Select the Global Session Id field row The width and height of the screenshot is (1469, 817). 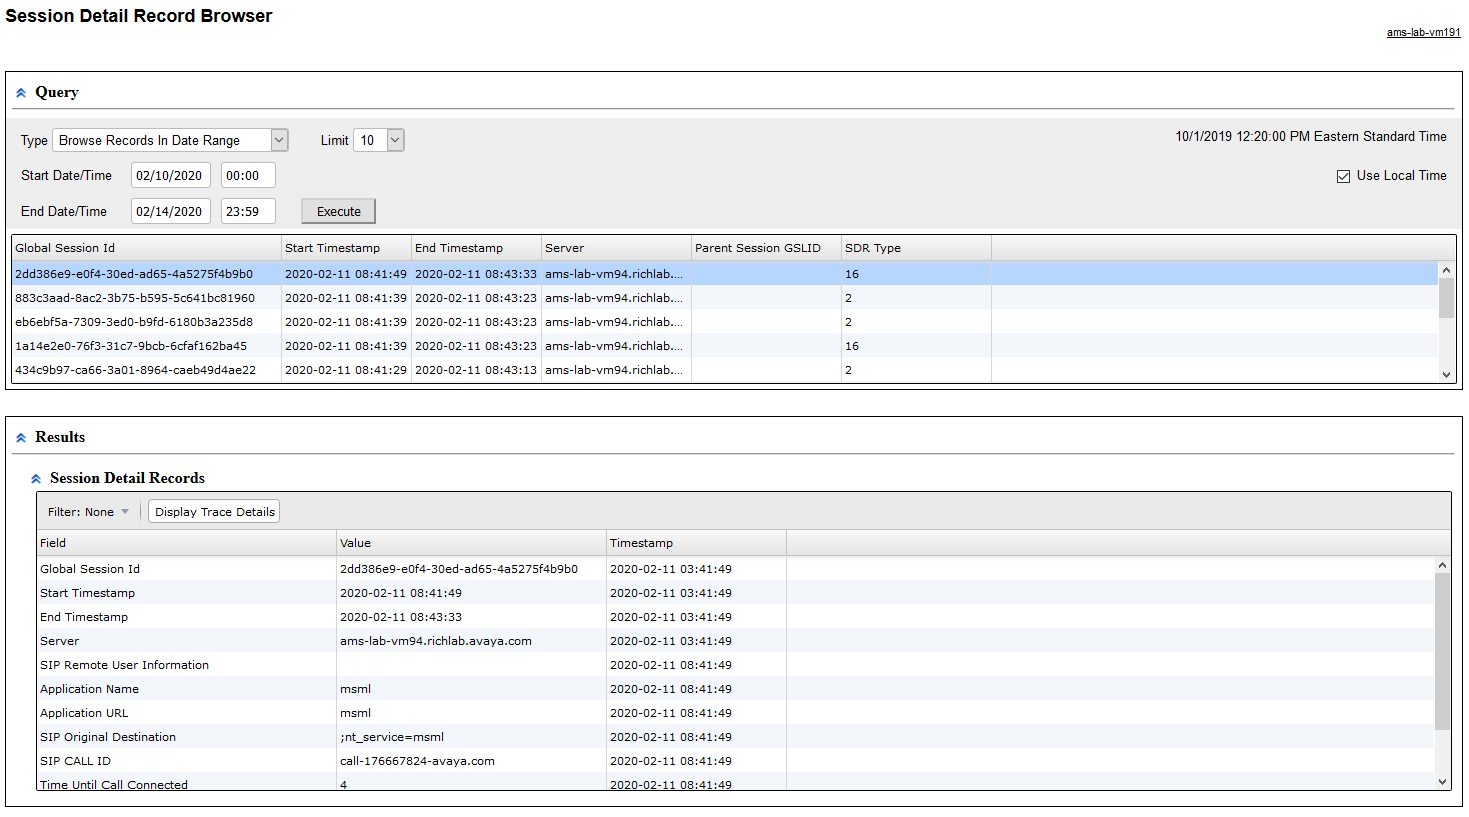coord(735,569)
